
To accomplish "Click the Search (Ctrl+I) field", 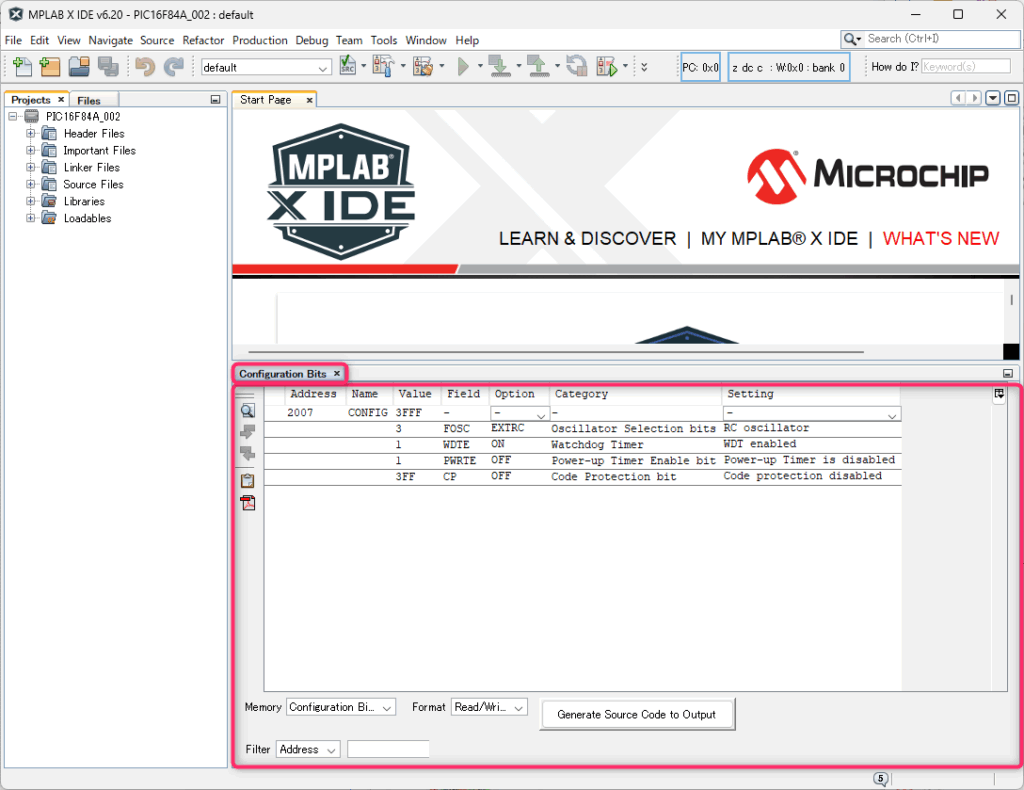I will (941, 39).
